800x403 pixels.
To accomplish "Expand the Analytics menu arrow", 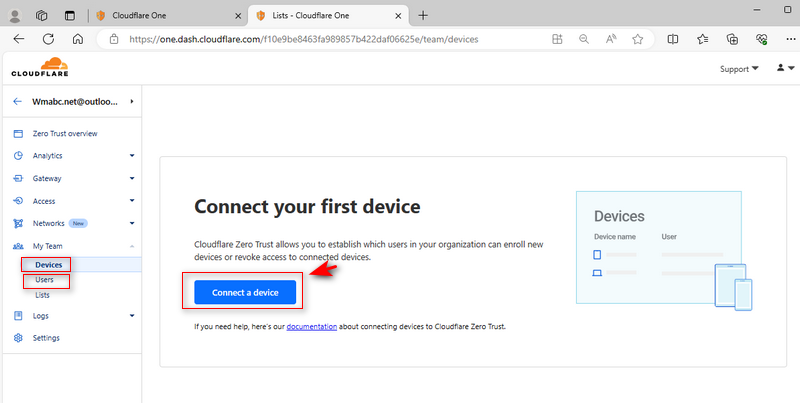I will [132, 156].
